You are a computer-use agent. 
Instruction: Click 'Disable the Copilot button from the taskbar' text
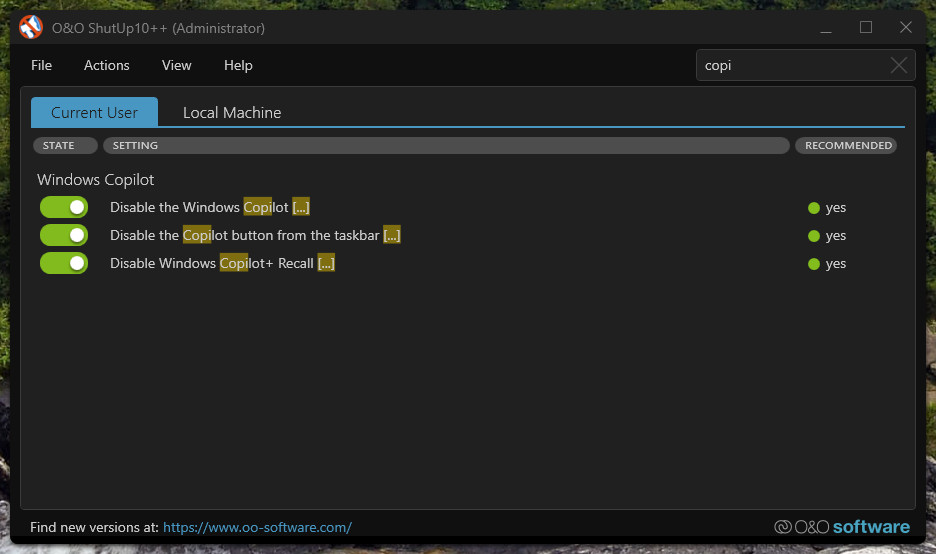(x=245, y=235)
